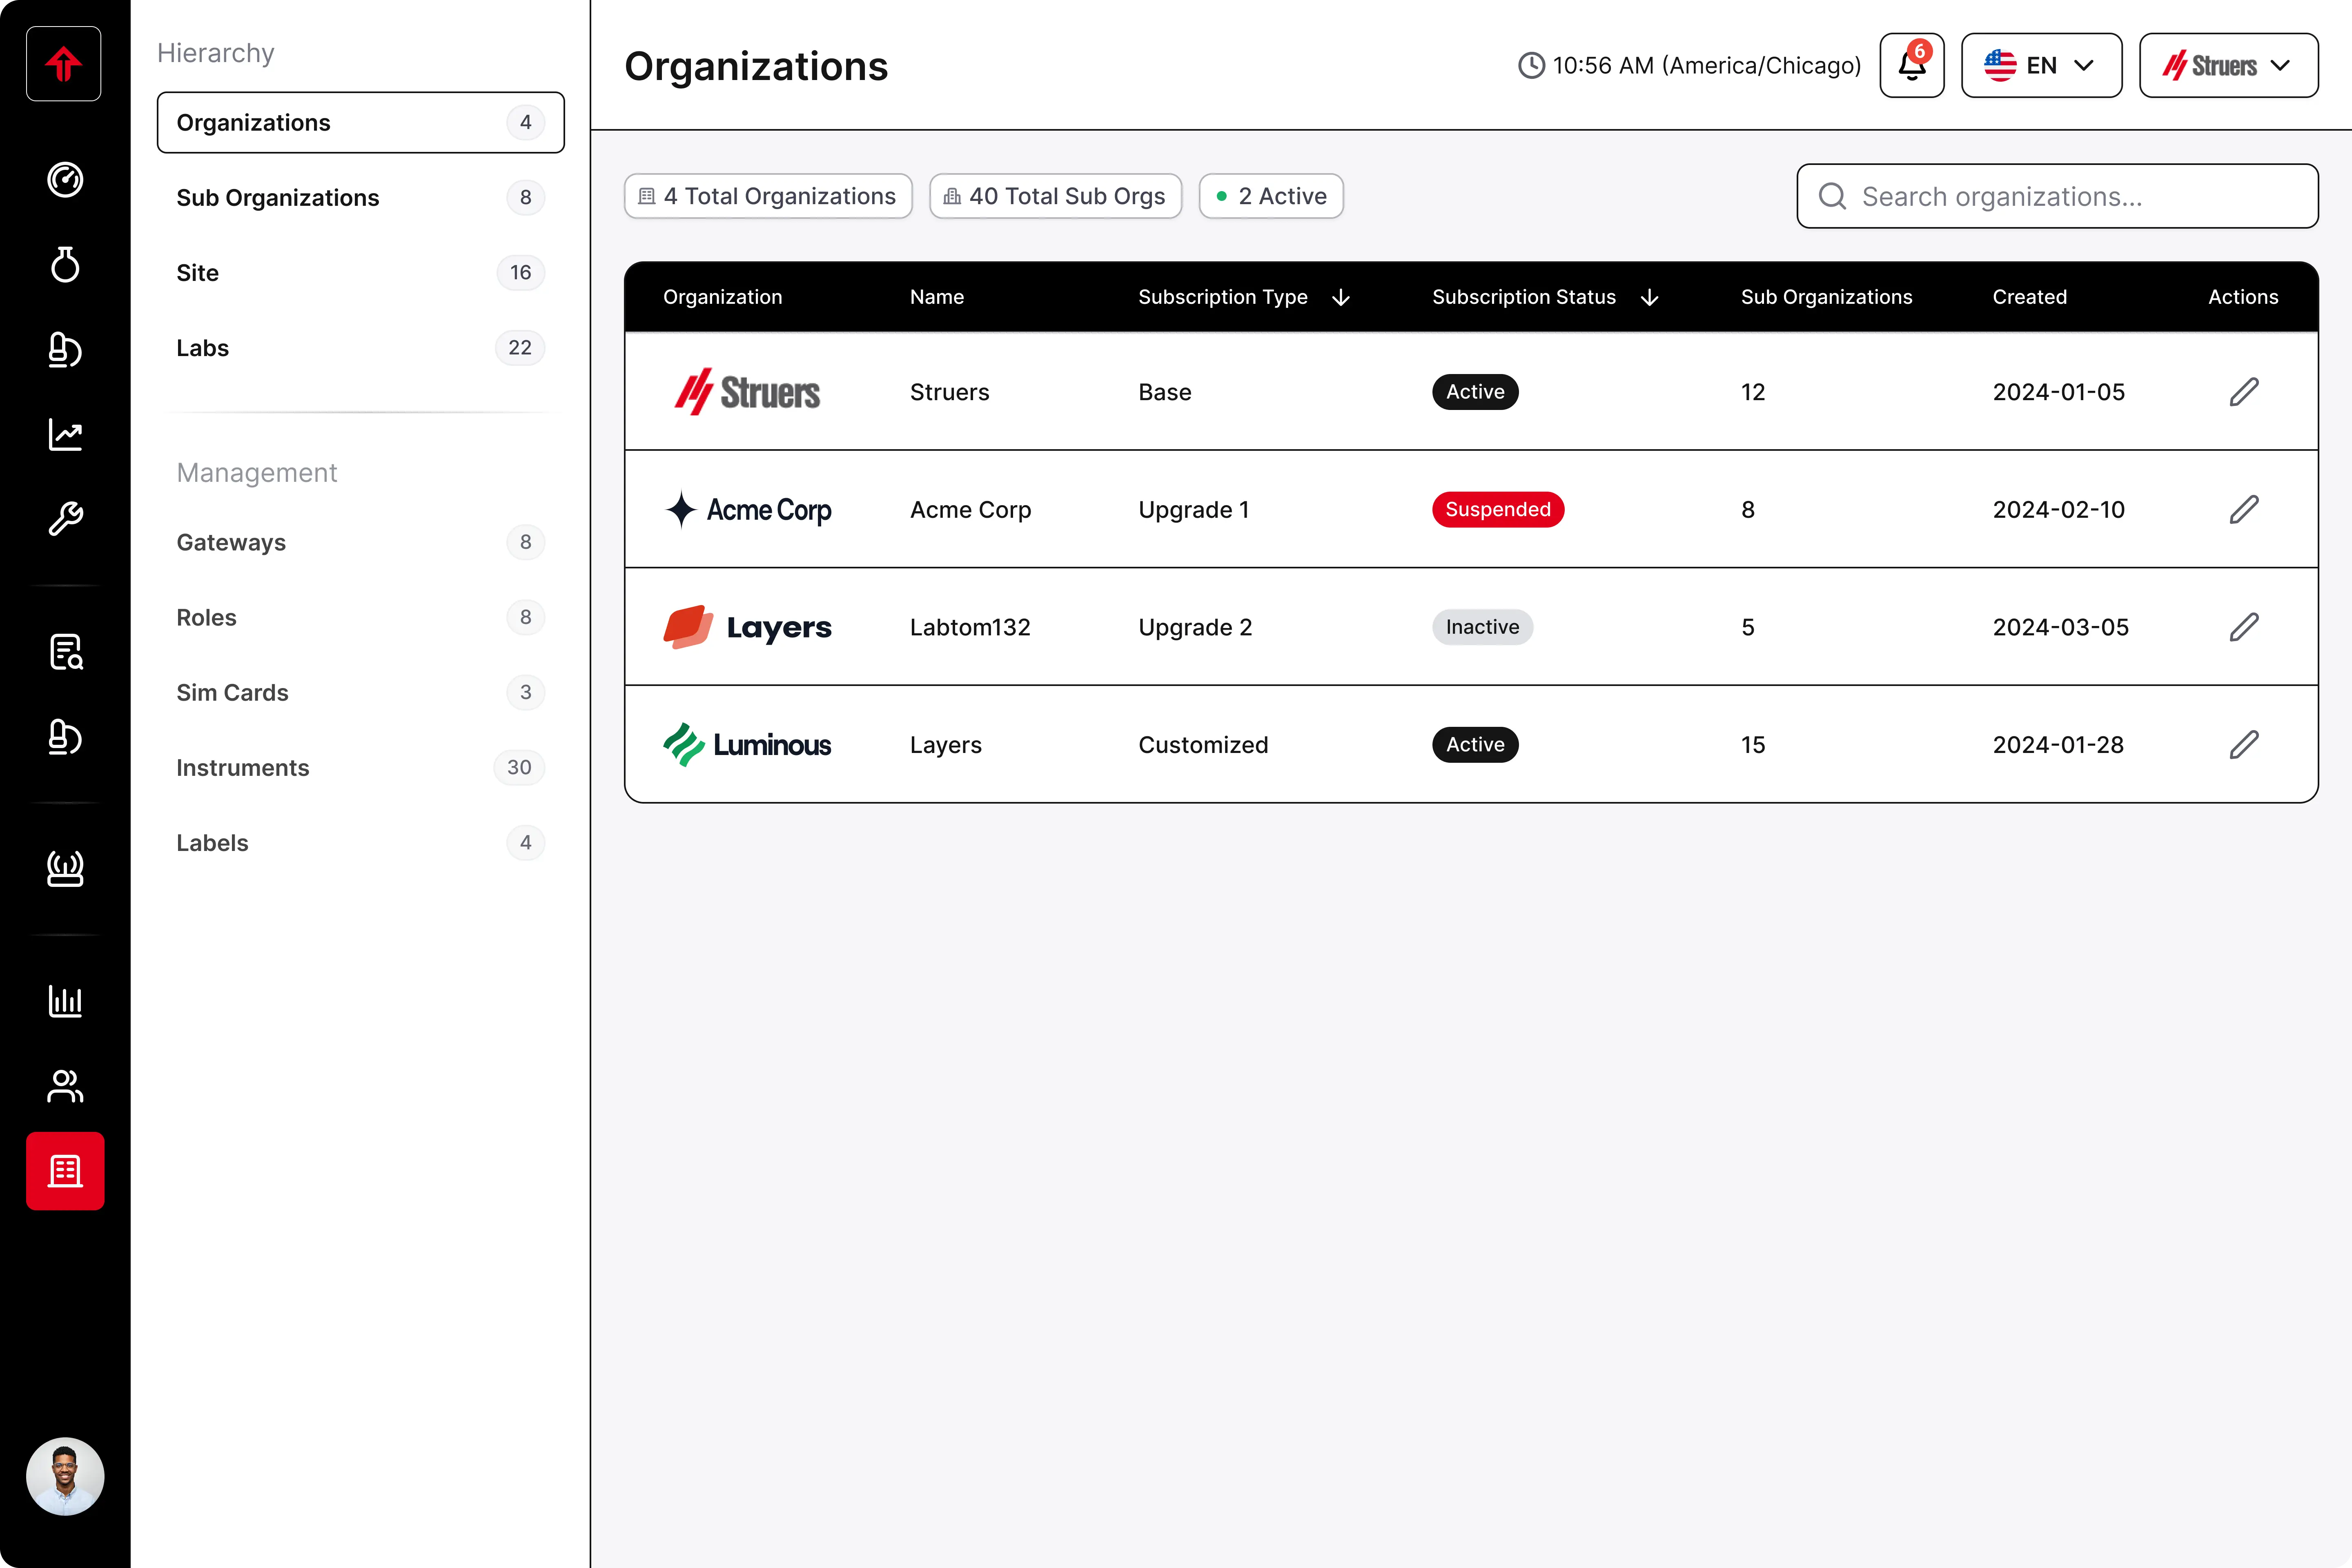Open the wrench maintenance sidebar icon
2352x1568 pixels.
65,519
